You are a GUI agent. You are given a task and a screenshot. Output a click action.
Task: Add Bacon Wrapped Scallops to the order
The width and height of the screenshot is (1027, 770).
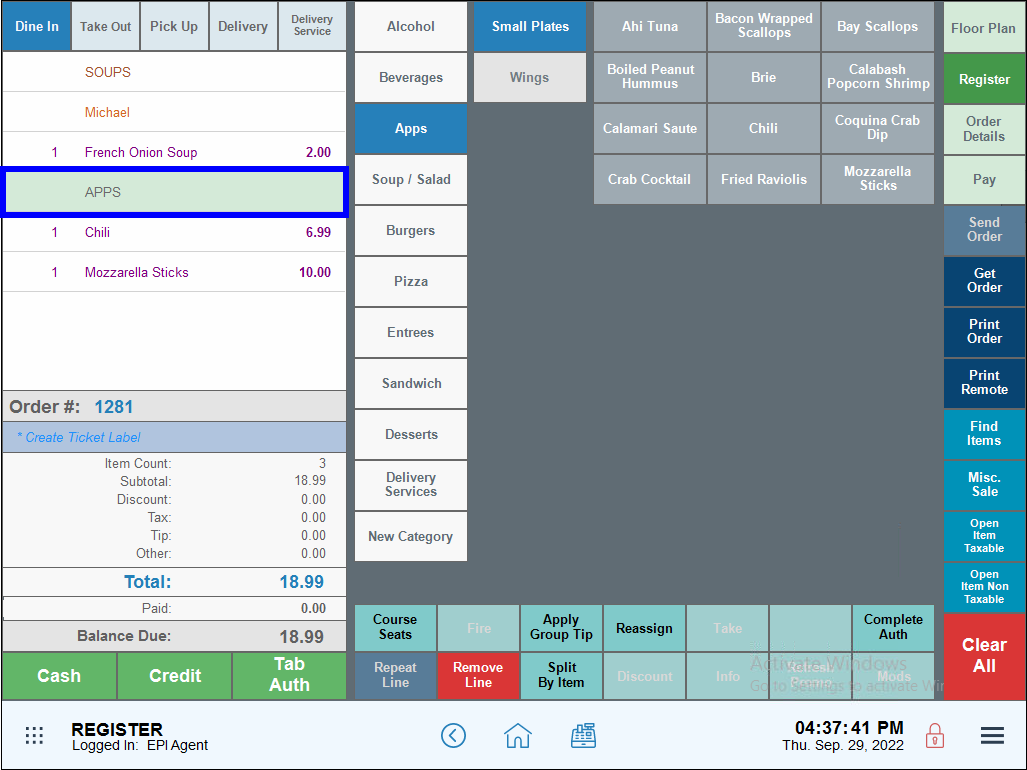coord(764,26)
